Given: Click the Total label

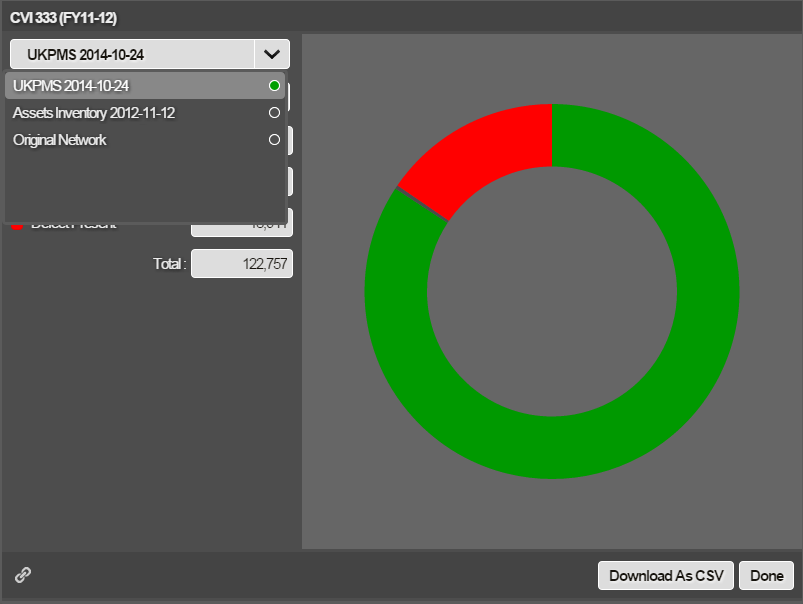Looking at the screenshot, I should [x=169, y=264].
